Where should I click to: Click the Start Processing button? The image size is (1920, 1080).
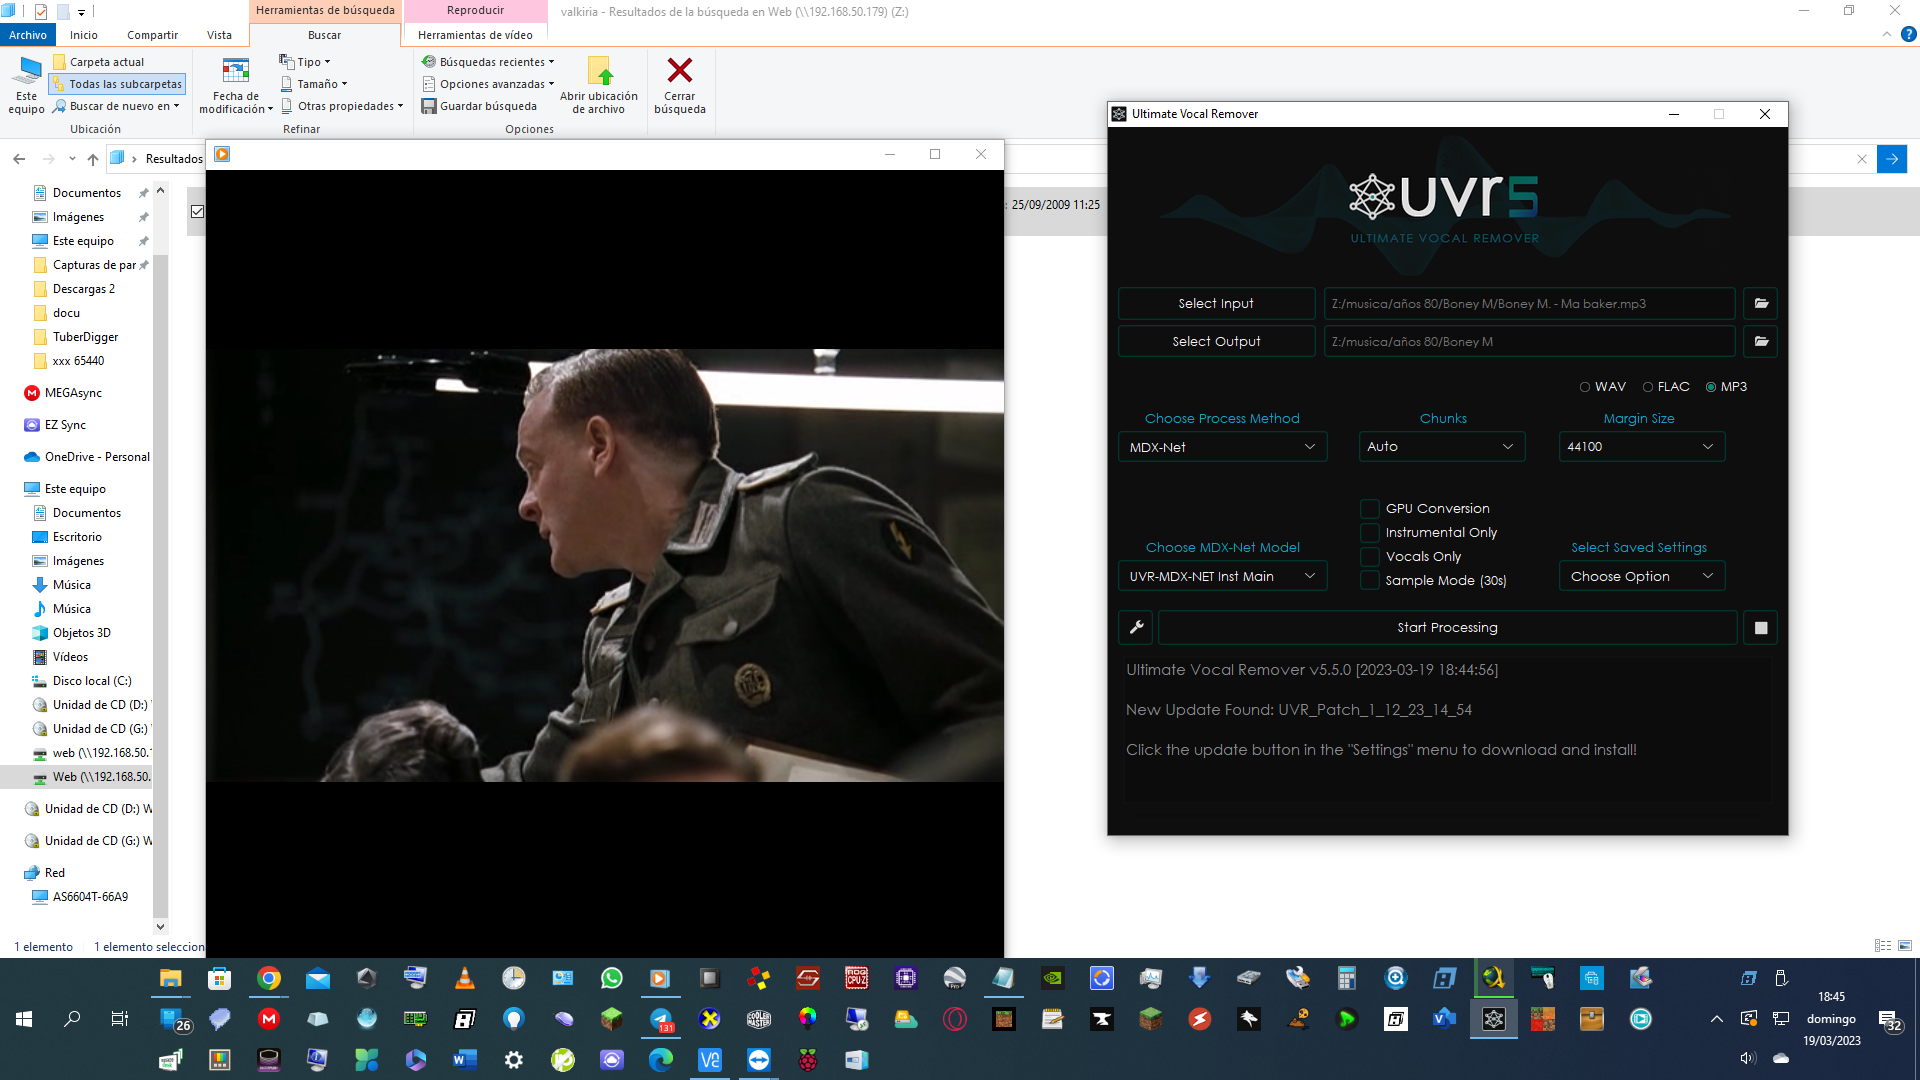point(1447,628)
